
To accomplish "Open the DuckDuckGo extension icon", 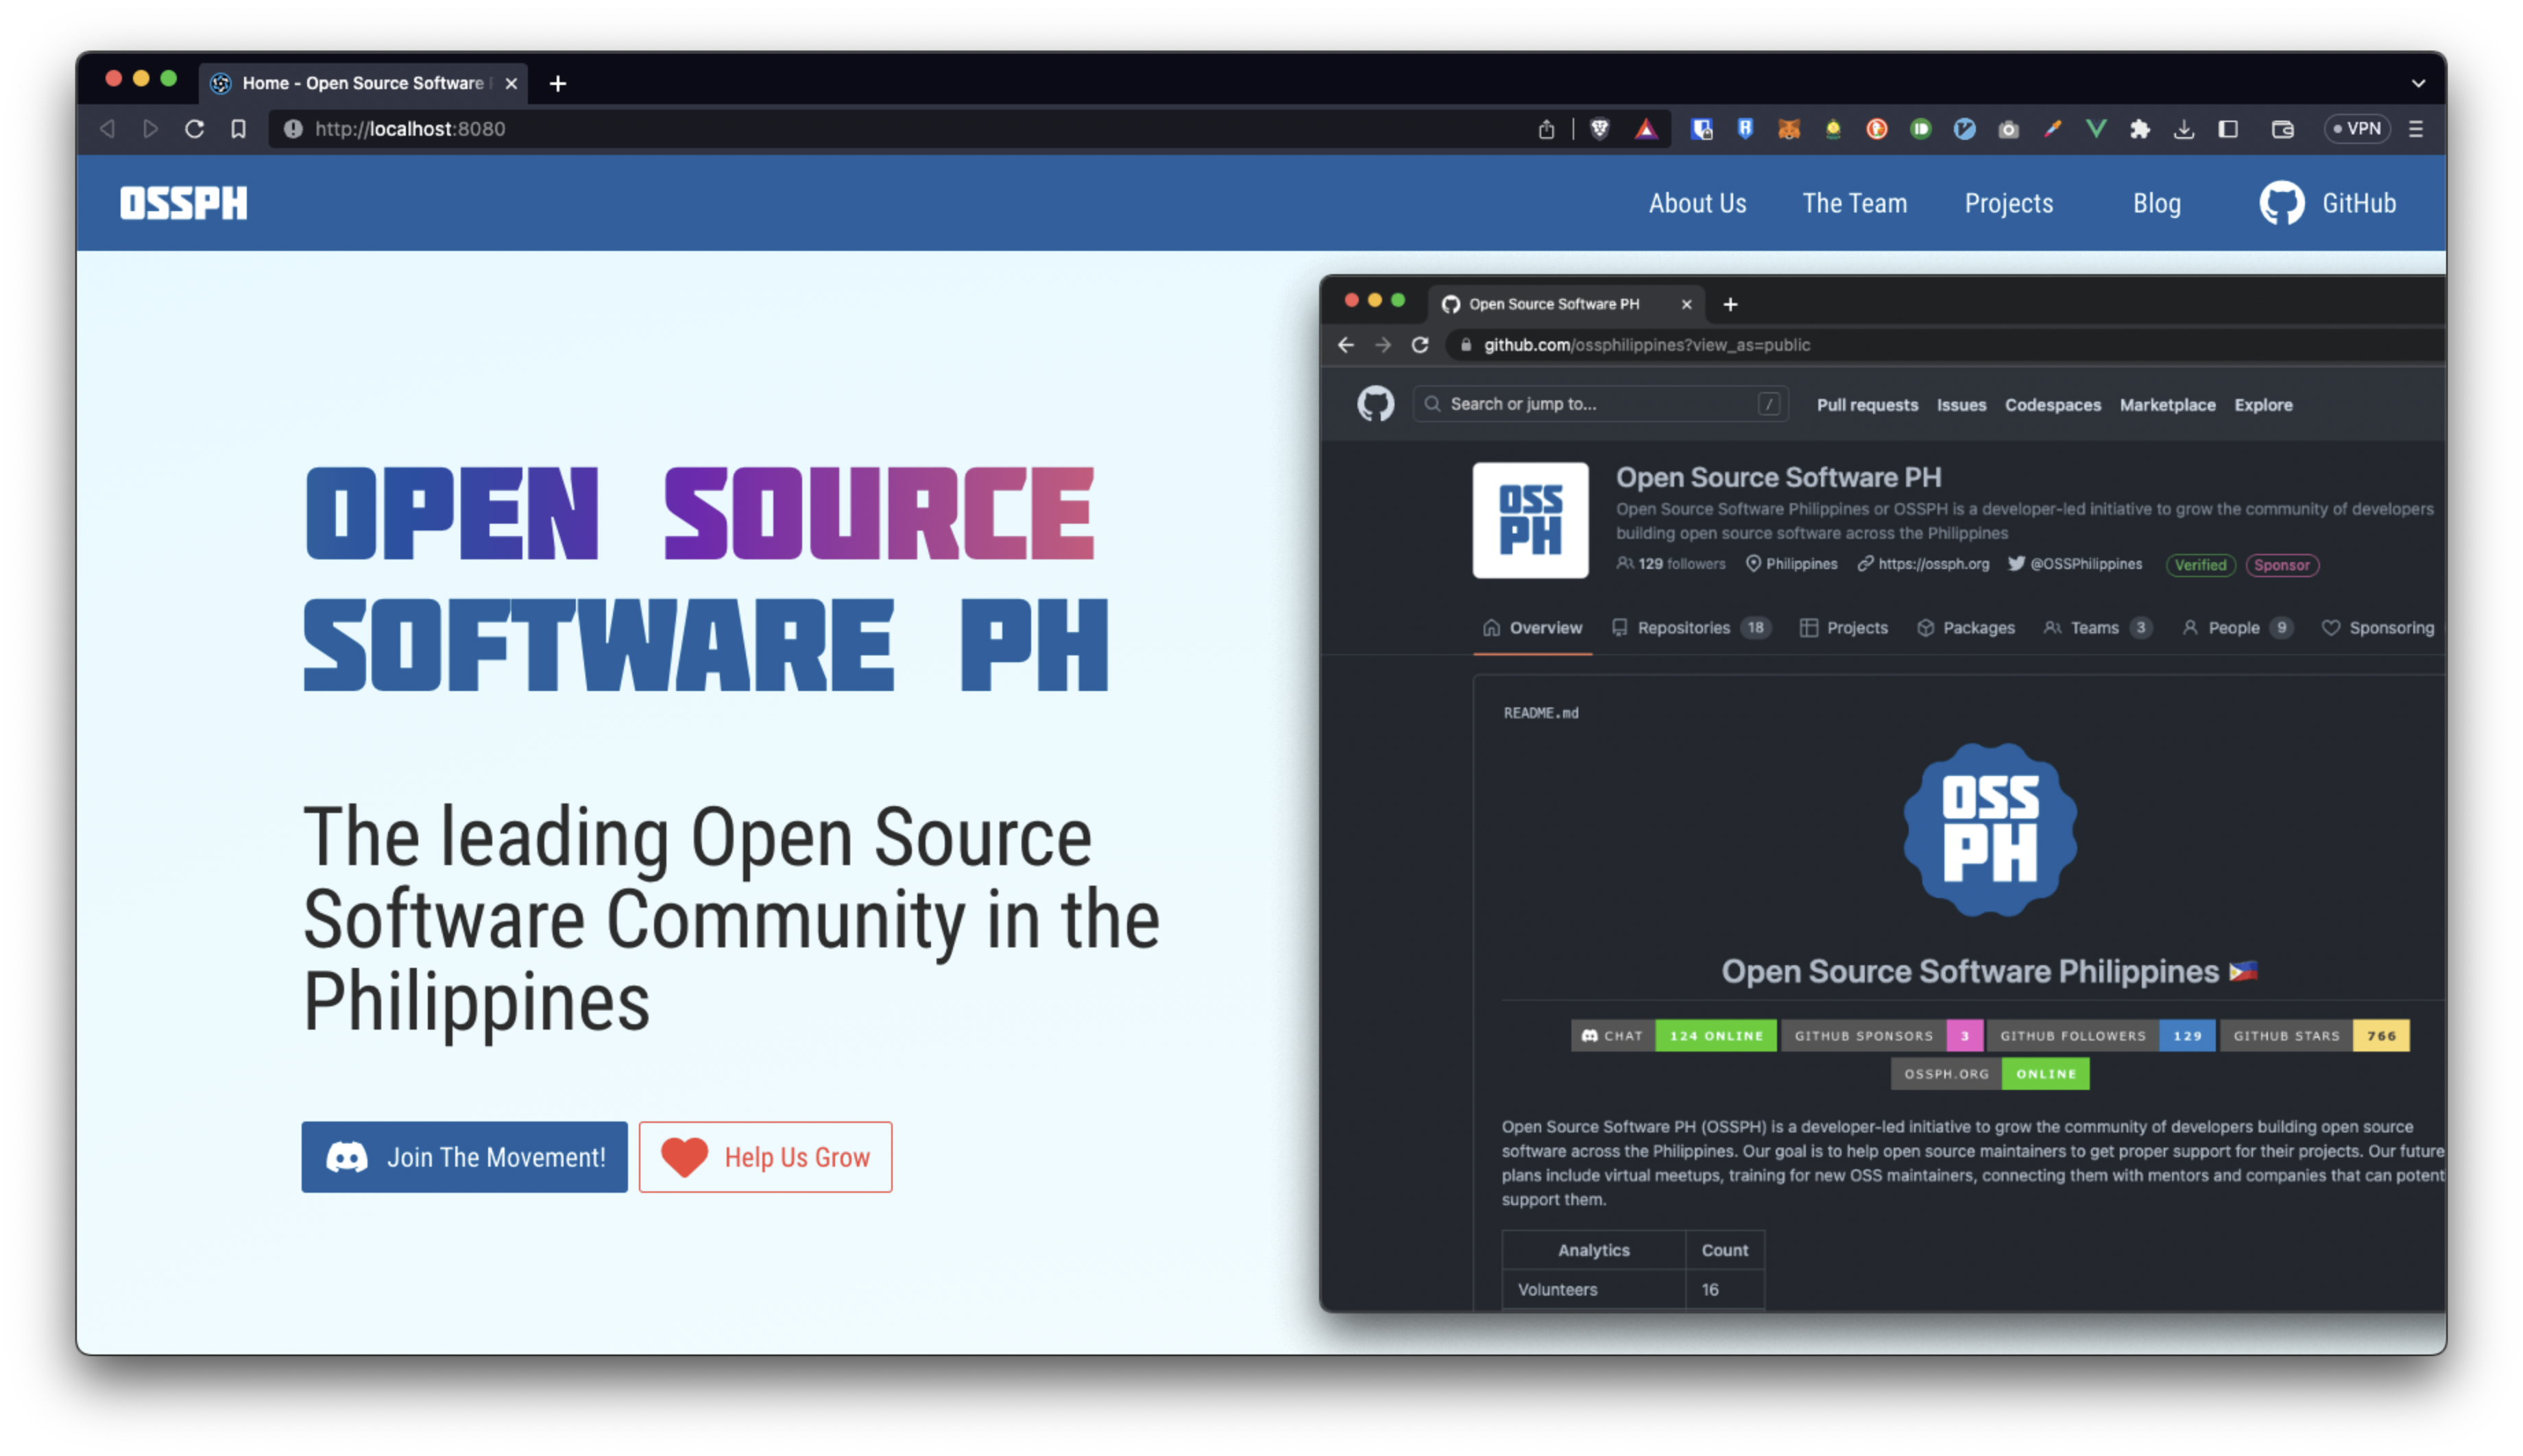I will coord(1876,129).
